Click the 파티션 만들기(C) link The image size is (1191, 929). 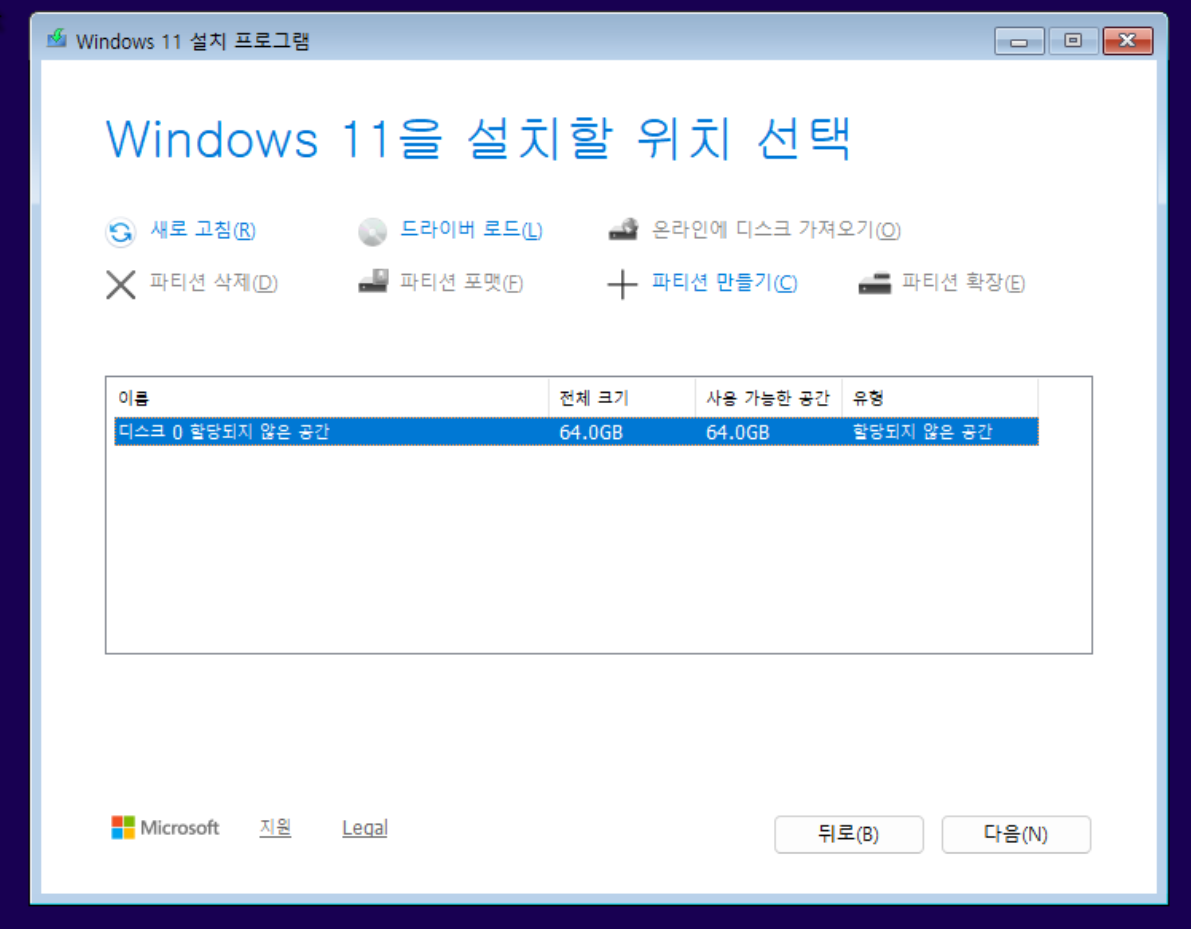725,283
